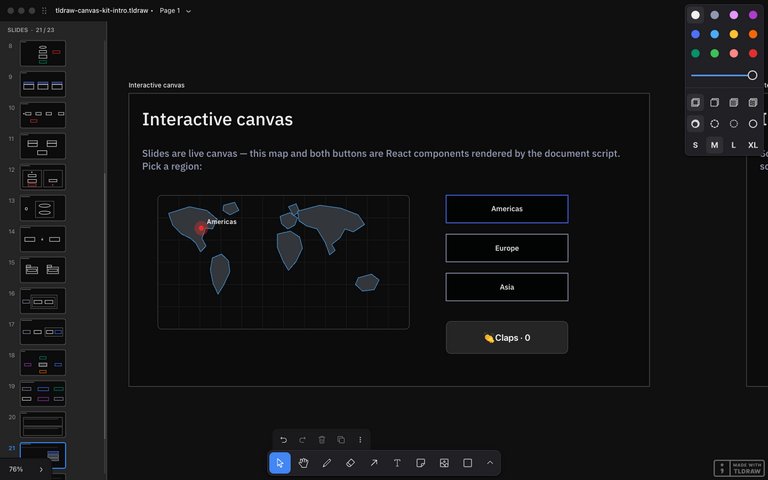Activate the Text tool
The height and width of the screenshot is (480, 768).
coord(397,463)
